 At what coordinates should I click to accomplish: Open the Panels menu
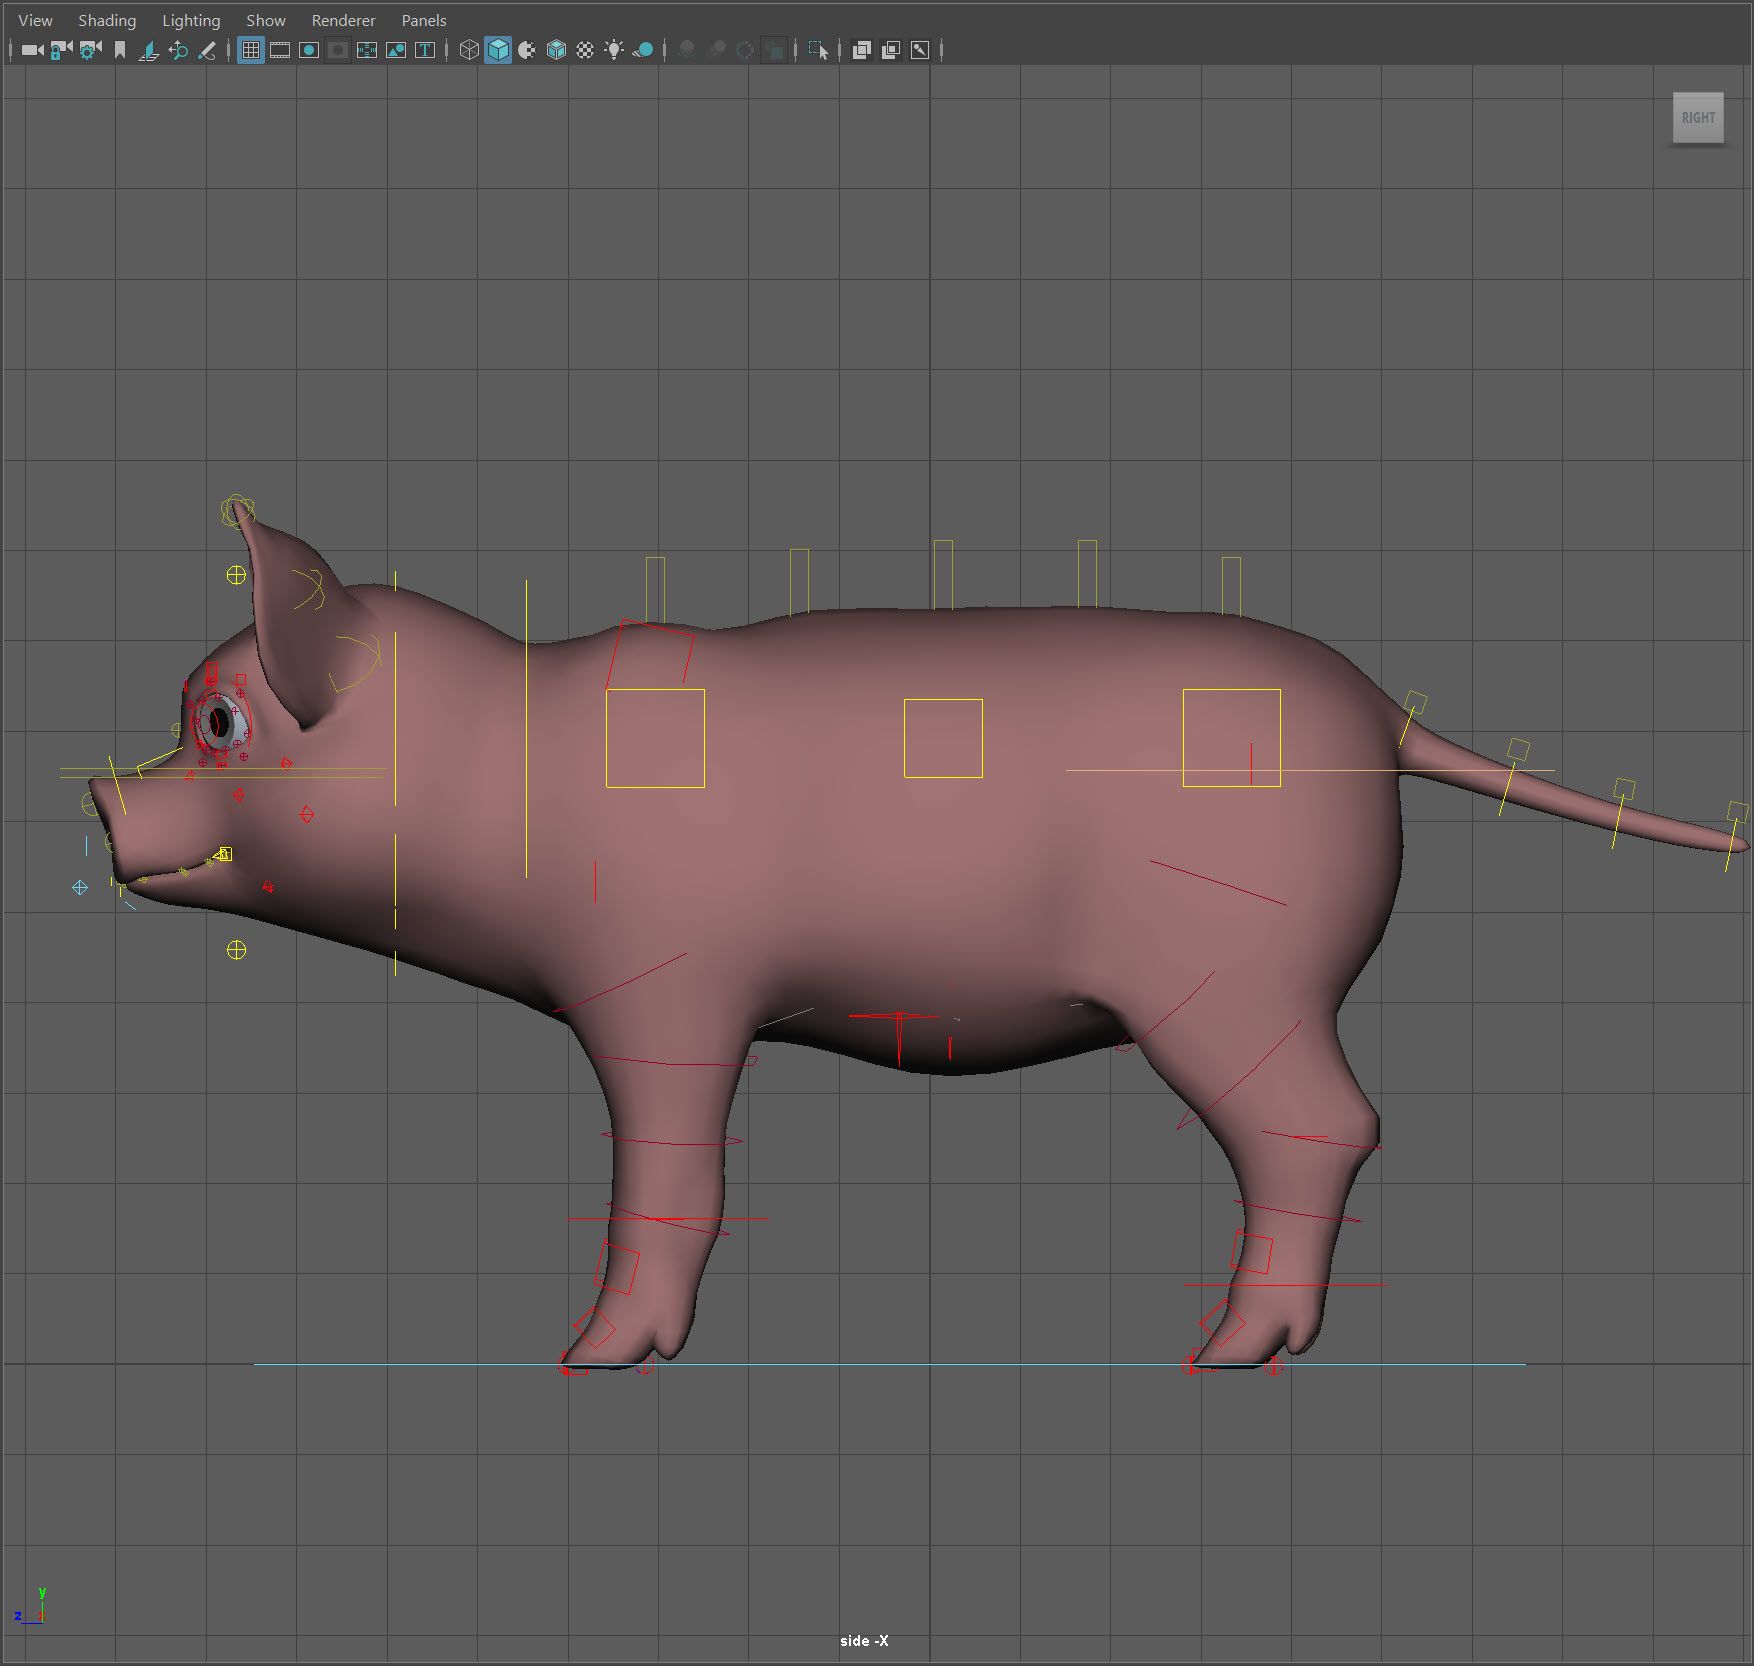(423, 20)
